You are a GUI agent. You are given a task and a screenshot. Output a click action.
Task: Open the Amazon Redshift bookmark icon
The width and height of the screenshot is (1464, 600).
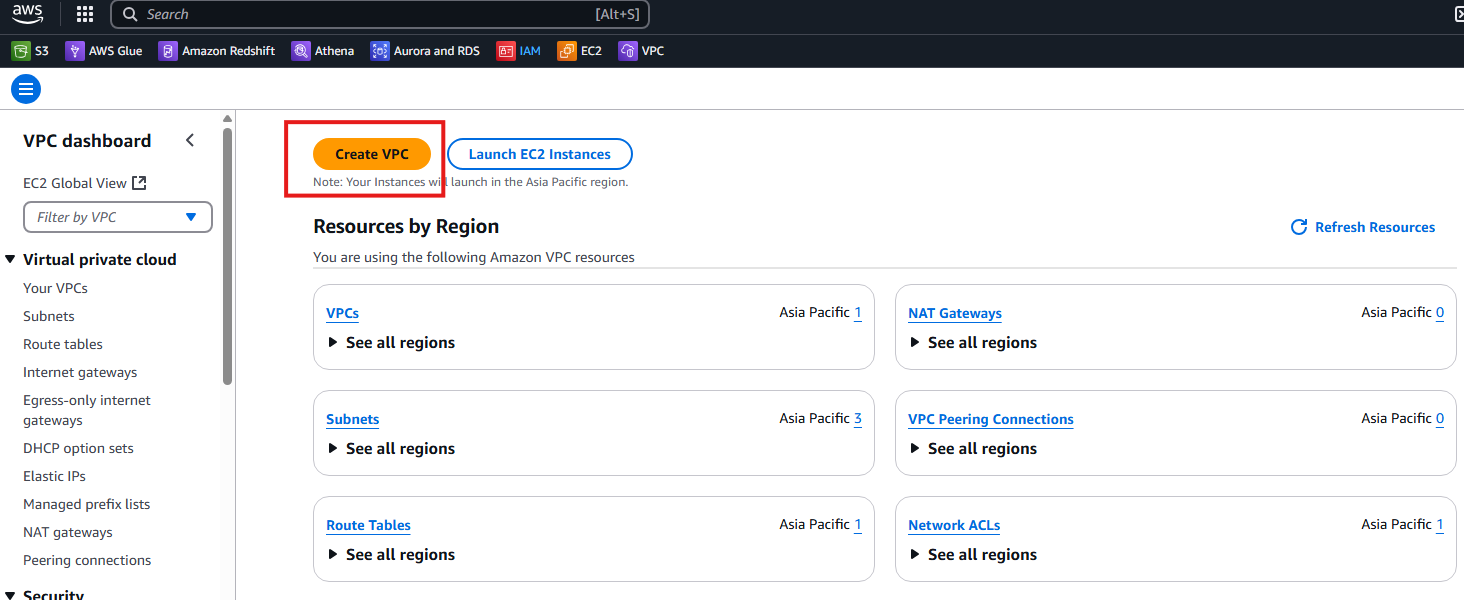(168, 50)
